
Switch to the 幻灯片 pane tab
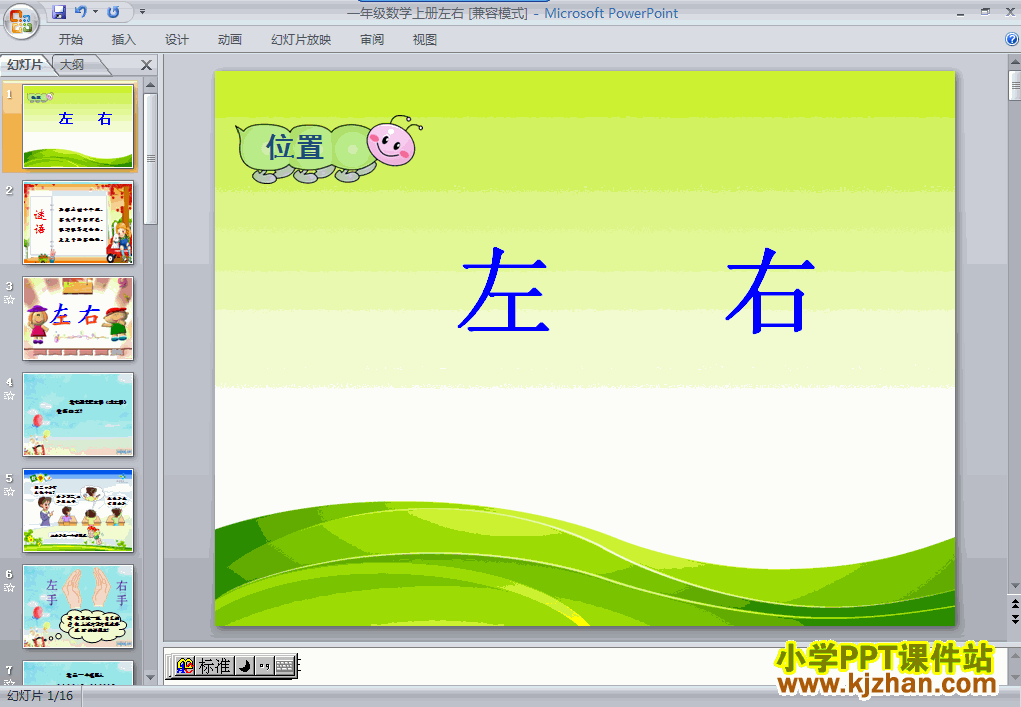pos(25,64)
